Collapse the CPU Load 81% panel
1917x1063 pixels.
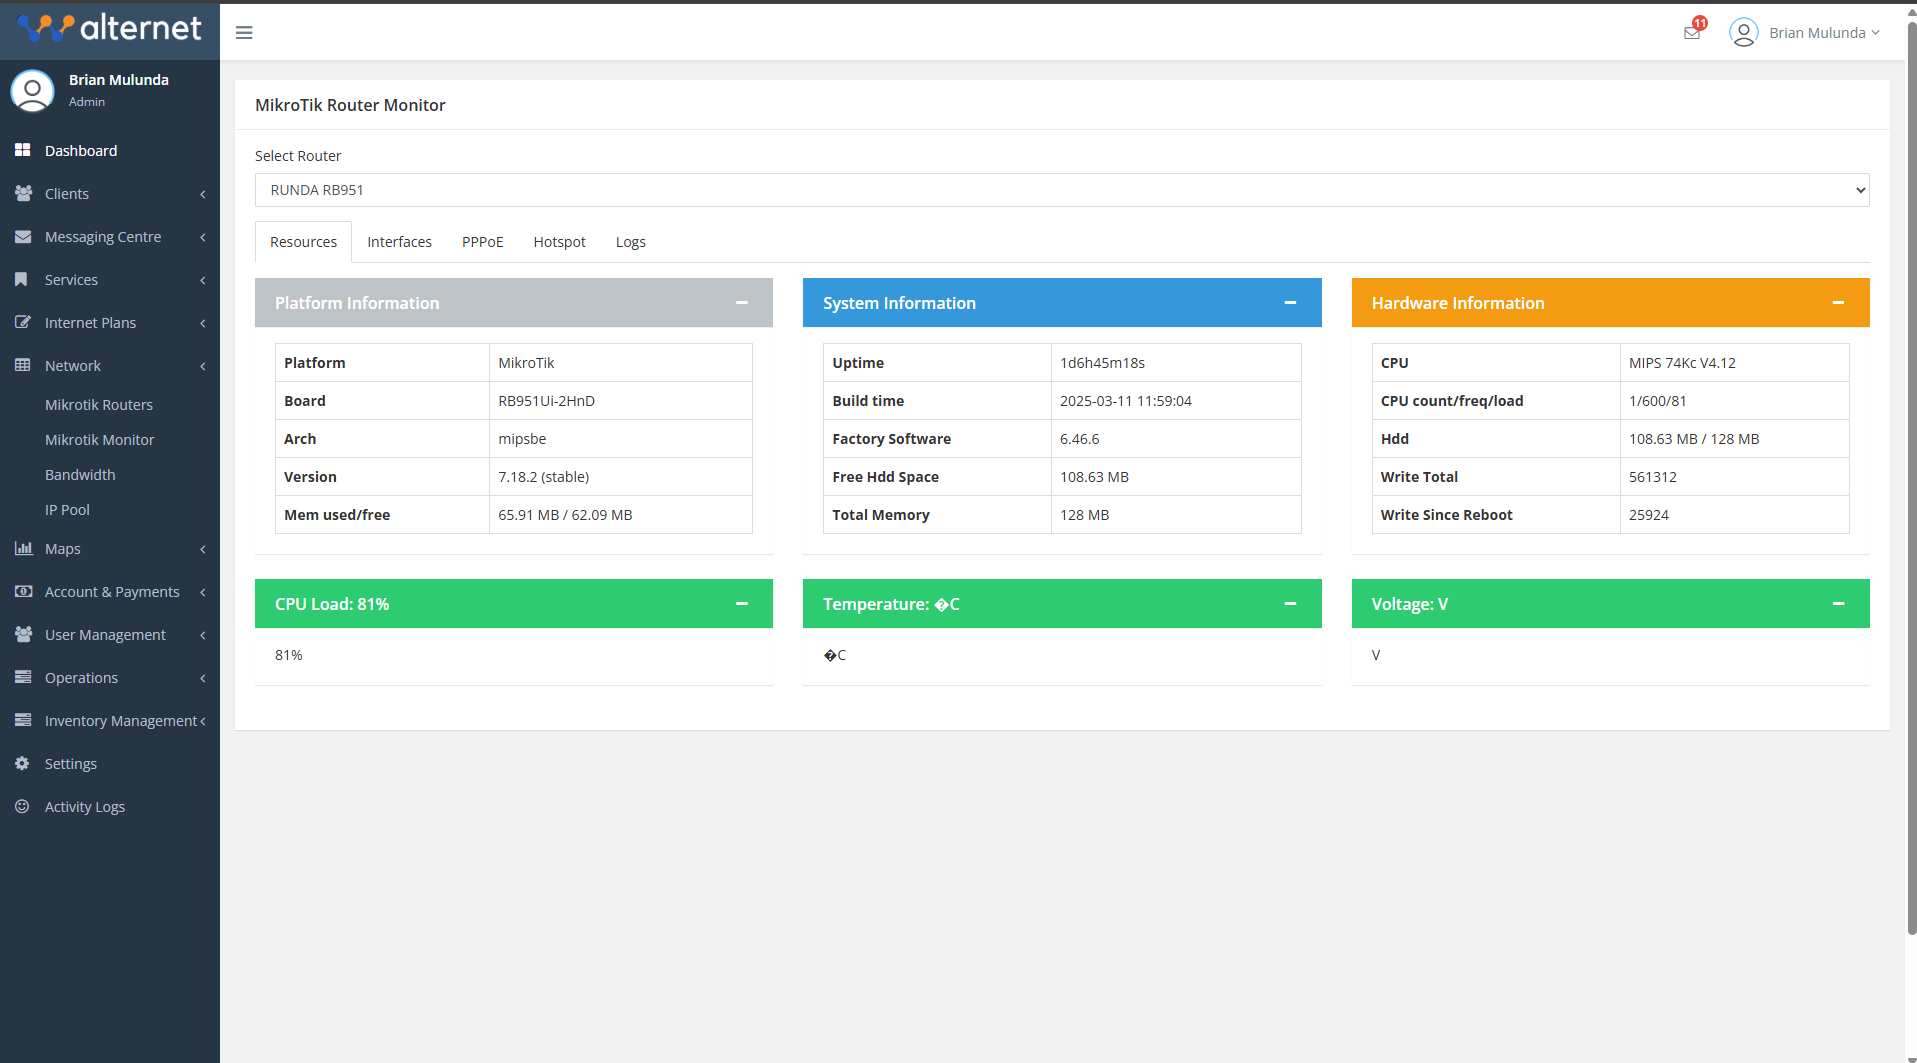coord(741,603)
